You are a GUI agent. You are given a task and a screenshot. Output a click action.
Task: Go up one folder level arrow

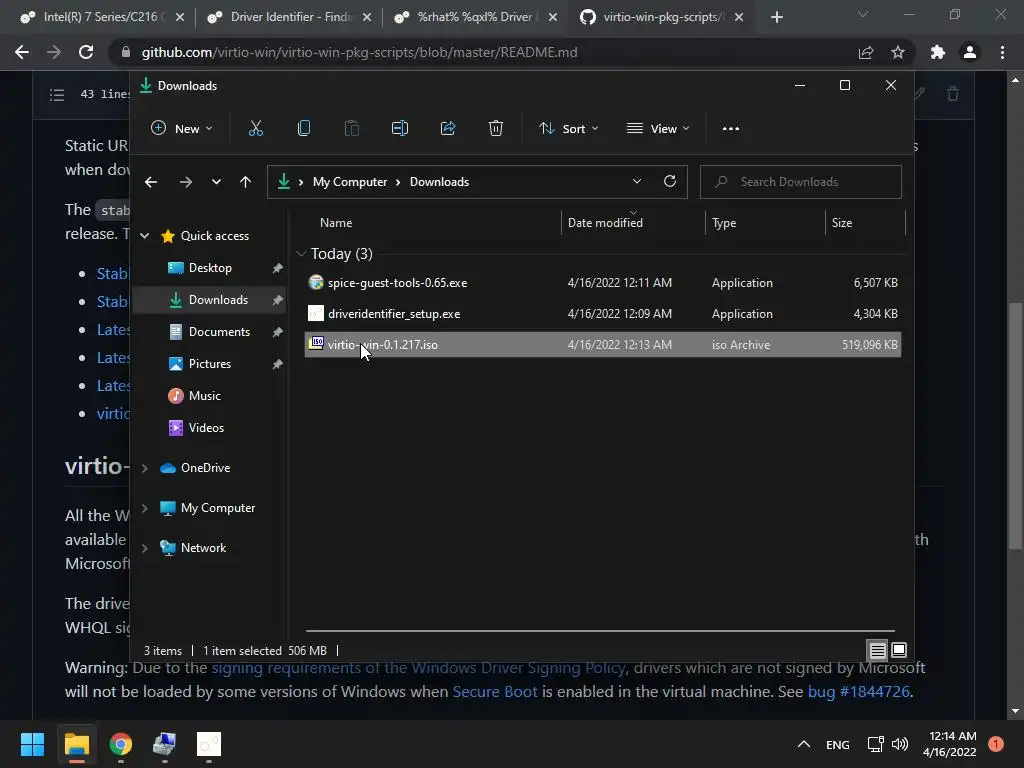245,182
